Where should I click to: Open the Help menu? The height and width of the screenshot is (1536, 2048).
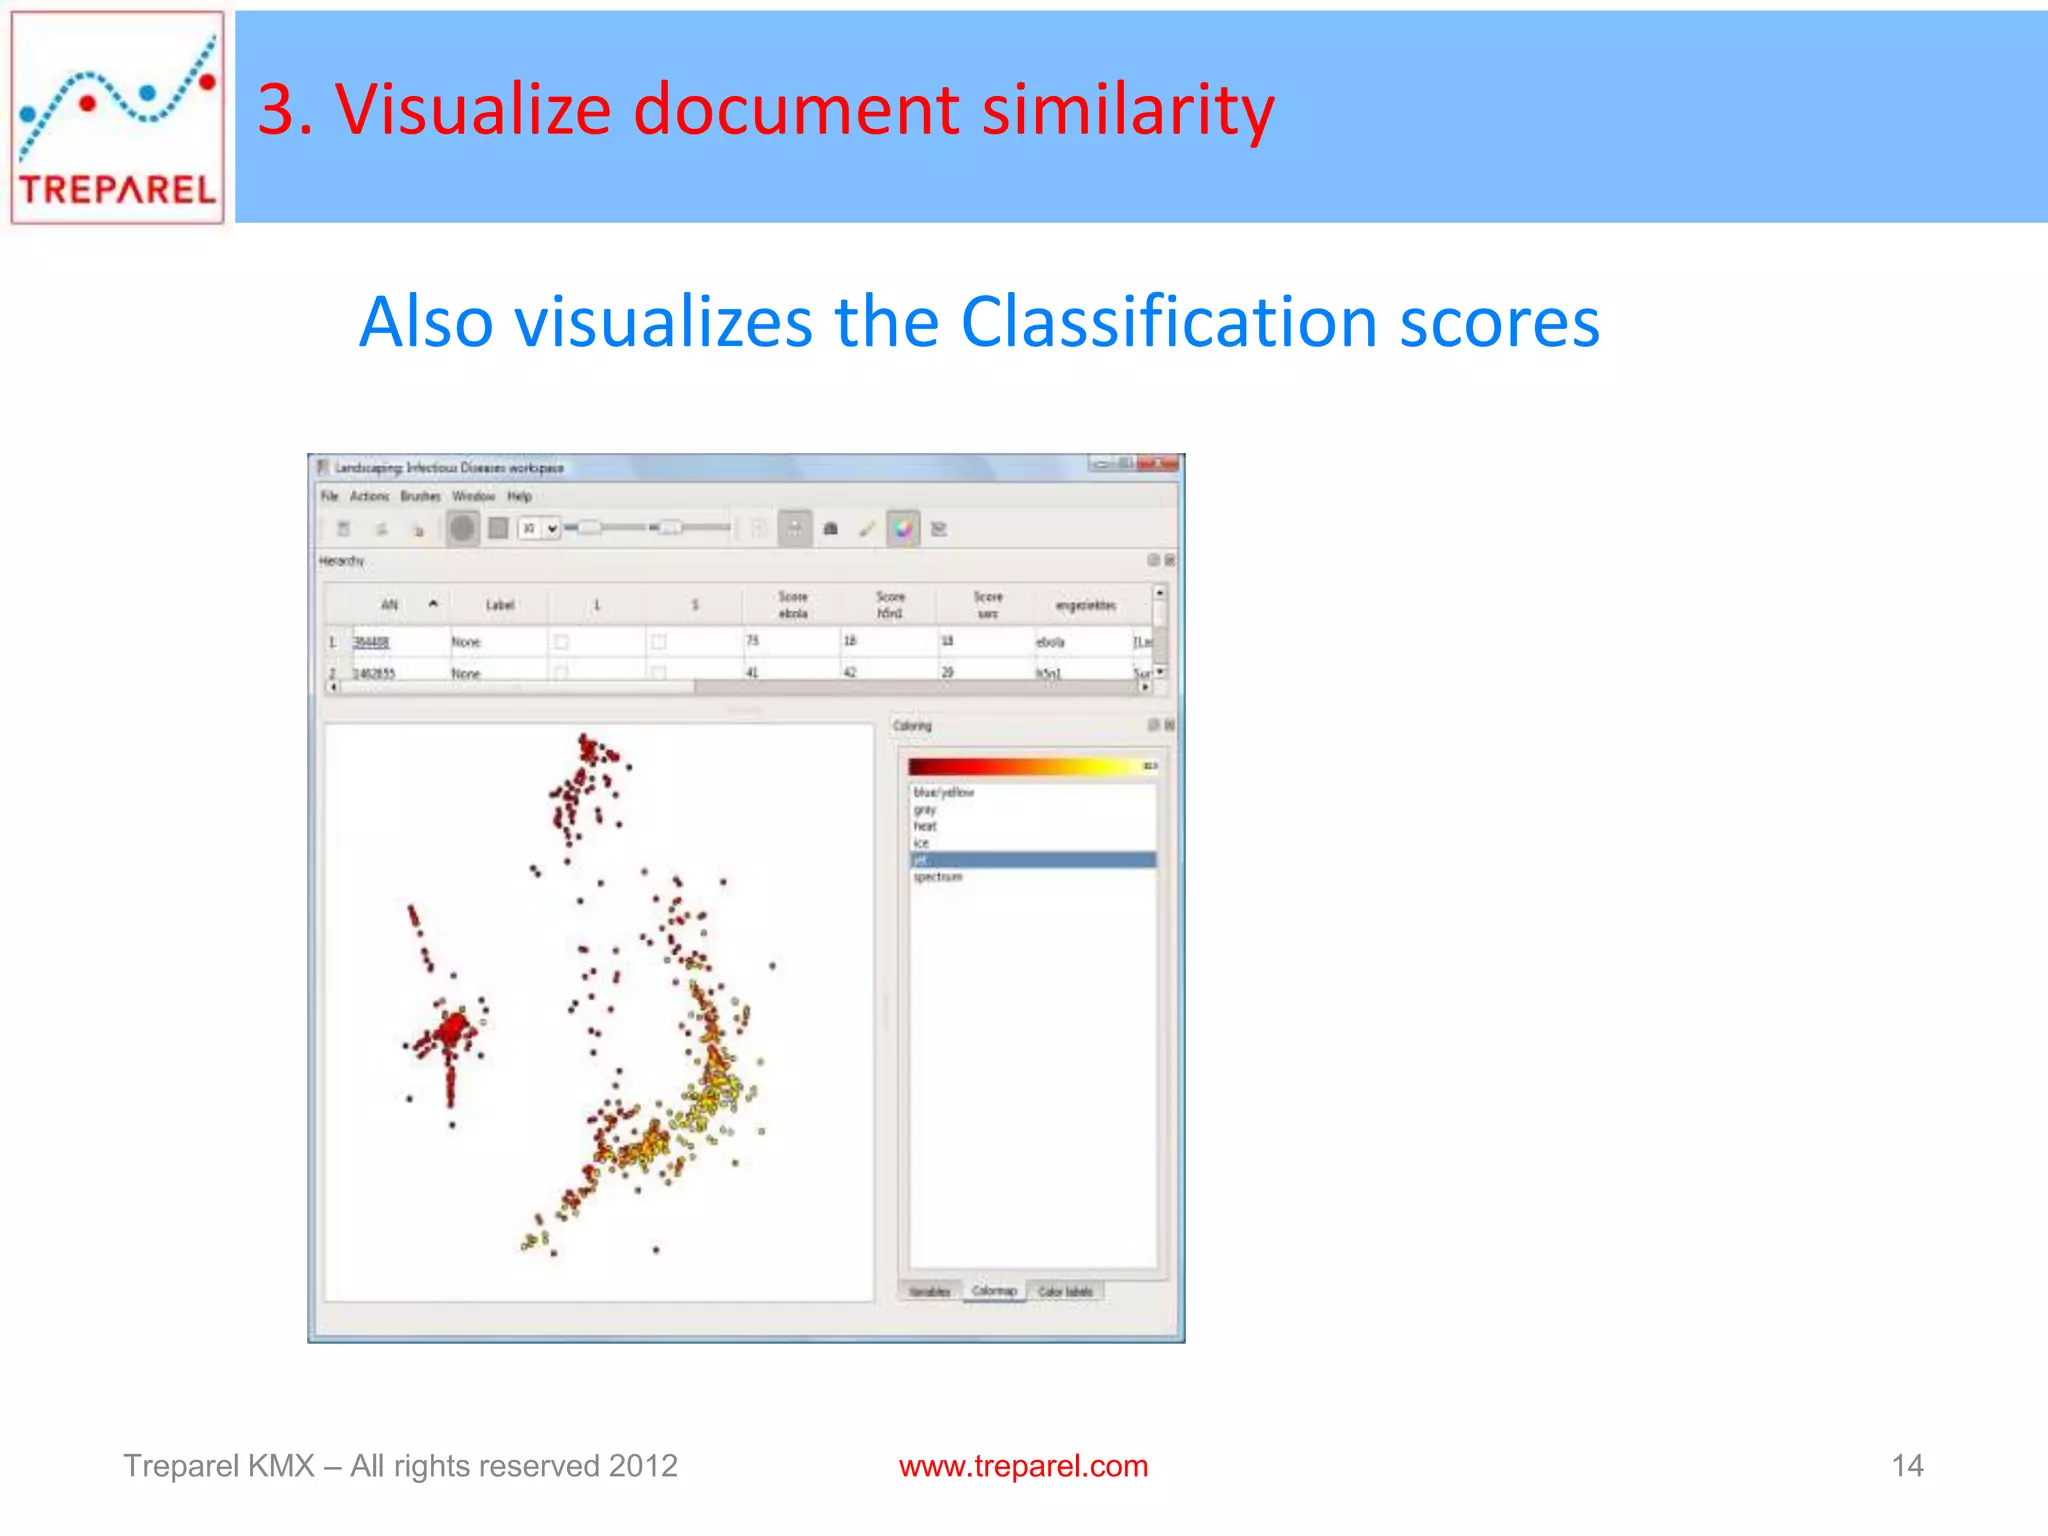point(519,496)
